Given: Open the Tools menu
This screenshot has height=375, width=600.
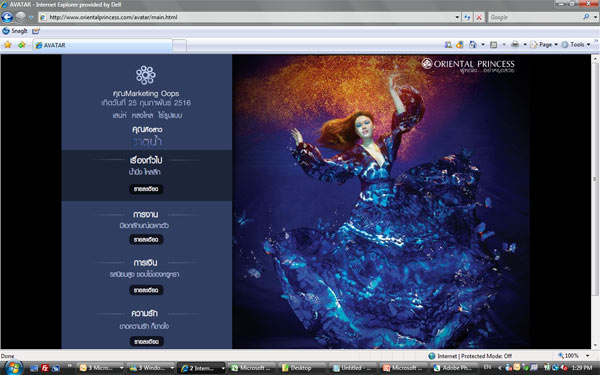Looking at the screenshot, I should (x=576, y=45).
